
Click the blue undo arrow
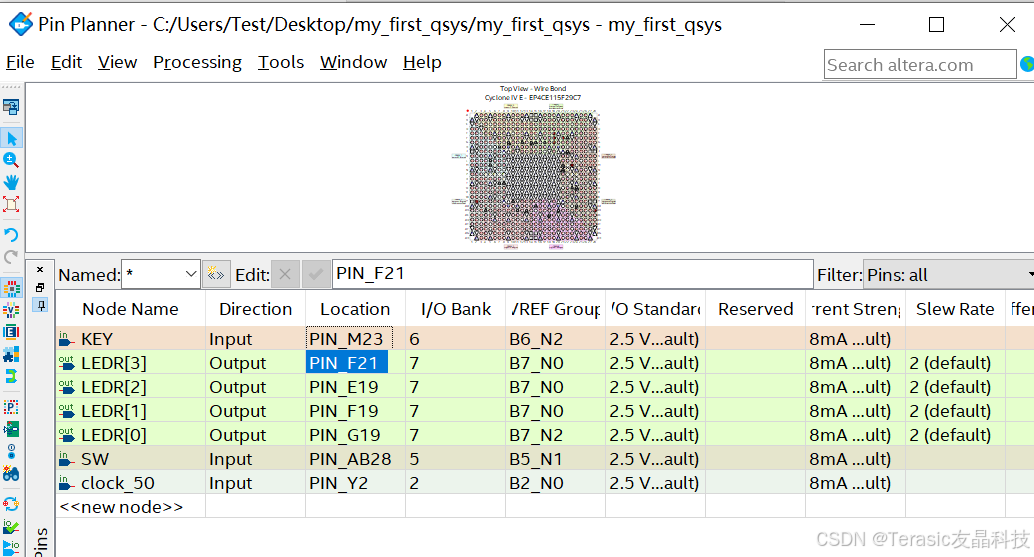tap(11, 235)
